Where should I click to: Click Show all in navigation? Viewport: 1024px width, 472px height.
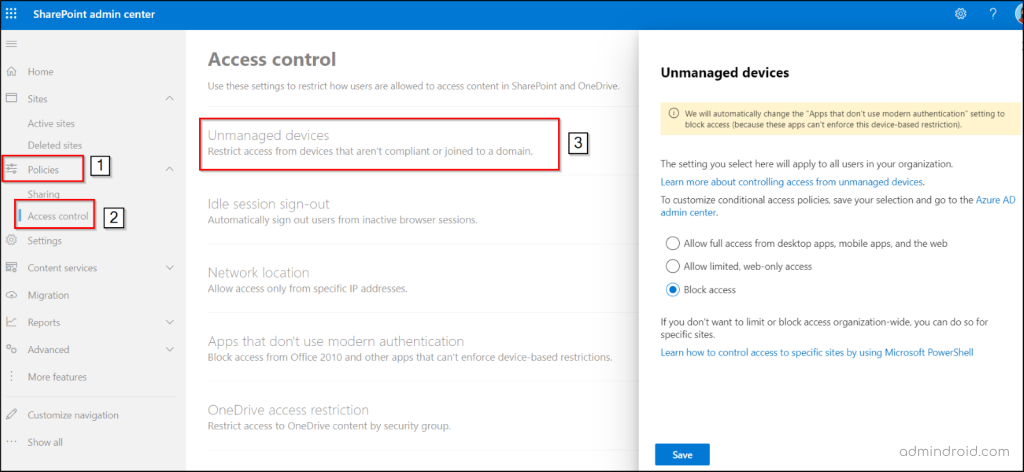[x=45, y=442]
